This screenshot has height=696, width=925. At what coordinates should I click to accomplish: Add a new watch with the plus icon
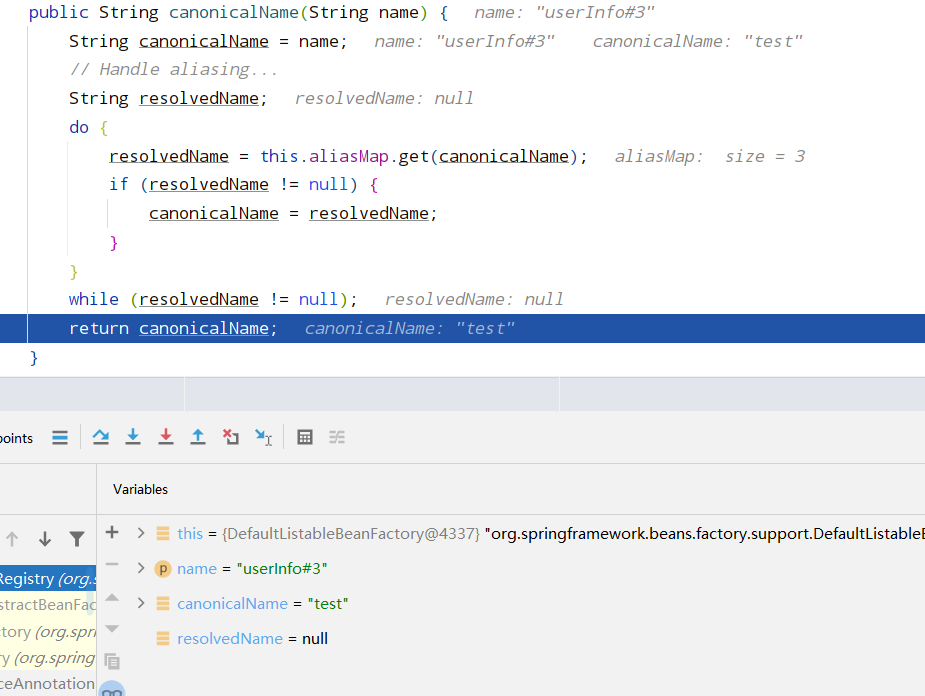[112, 532]
